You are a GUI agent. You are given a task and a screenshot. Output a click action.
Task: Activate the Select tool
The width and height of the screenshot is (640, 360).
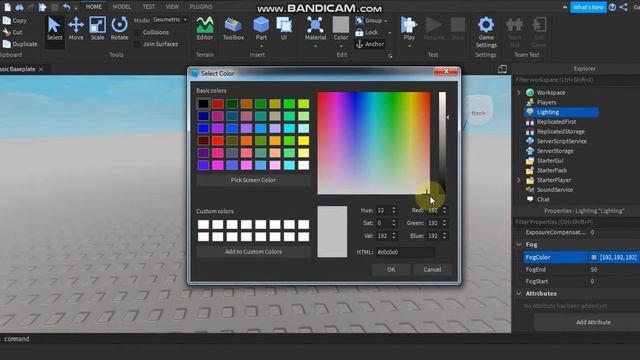[x=54, y=29]
